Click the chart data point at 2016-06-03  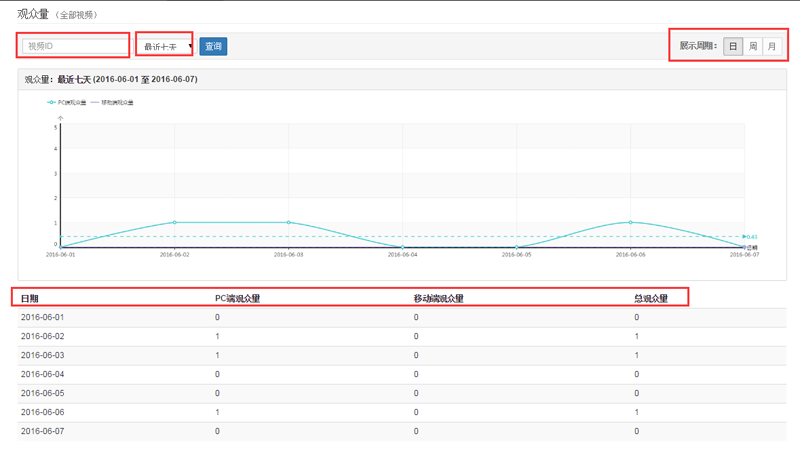coord(289,222)
